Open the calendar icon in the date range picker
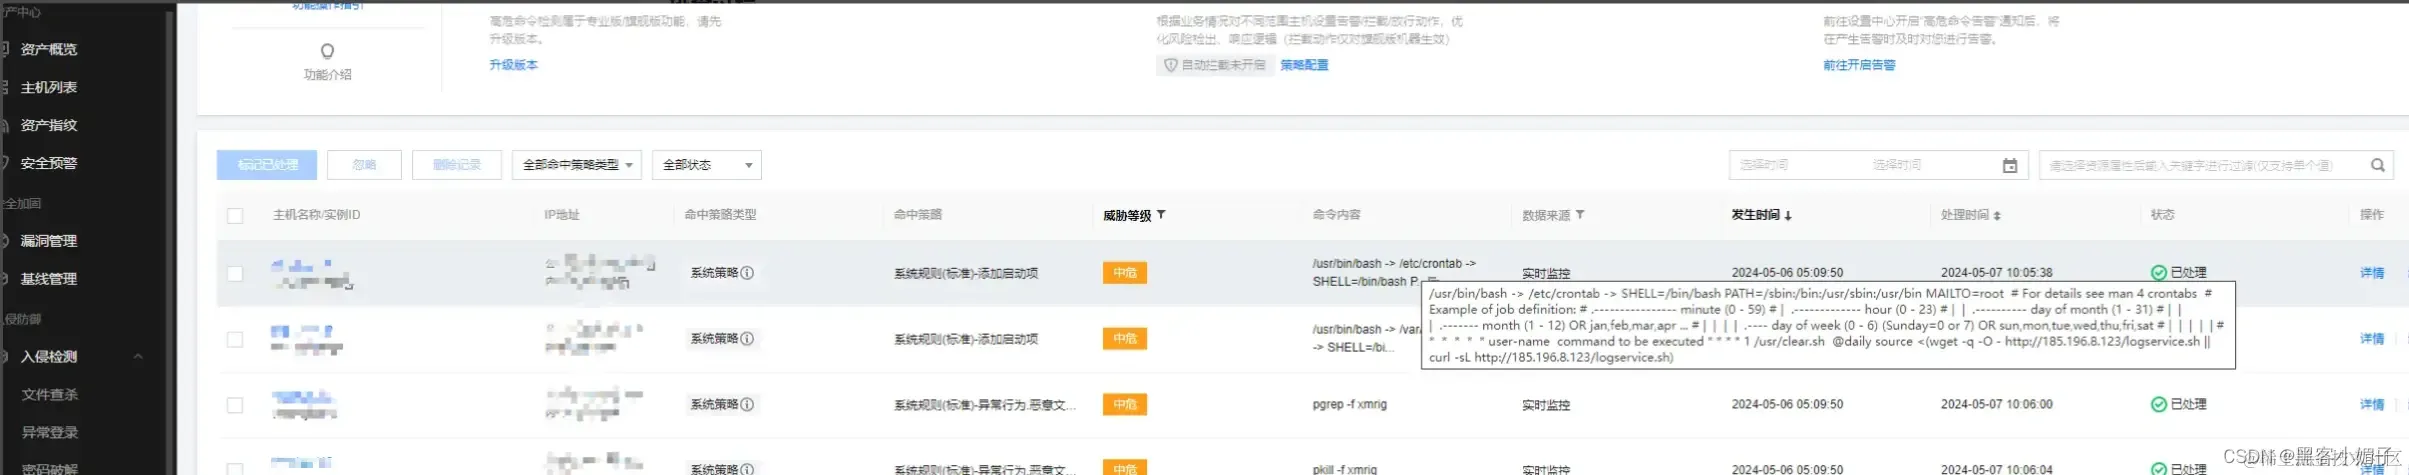 pyautogui.click(x=2010, y=166)
